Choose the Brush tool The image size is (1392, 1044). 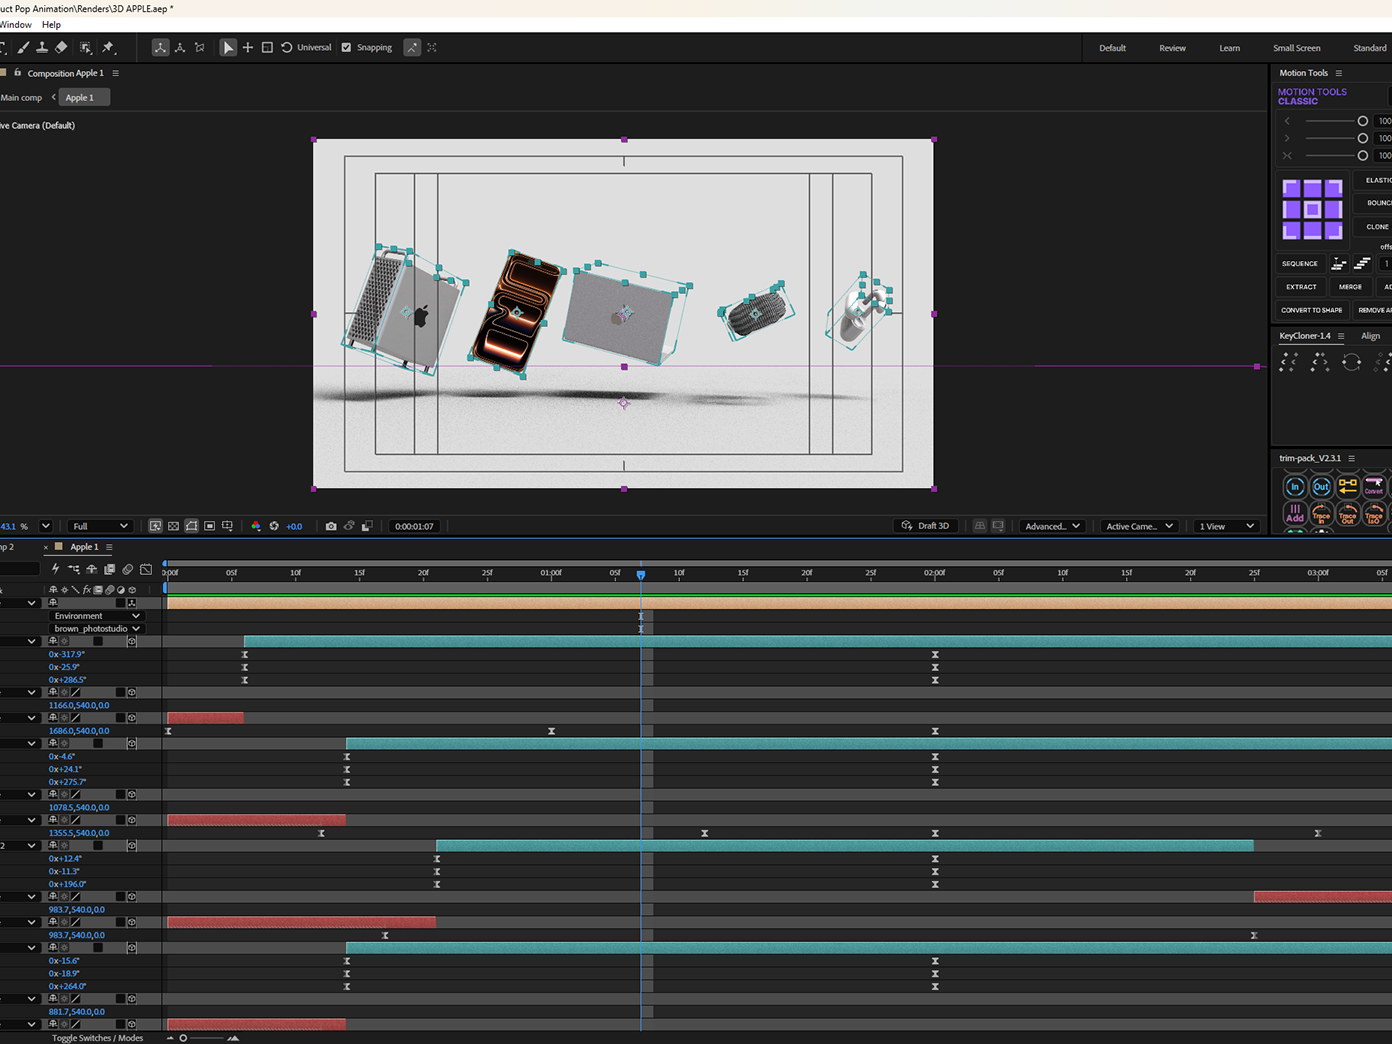point(23,47)
